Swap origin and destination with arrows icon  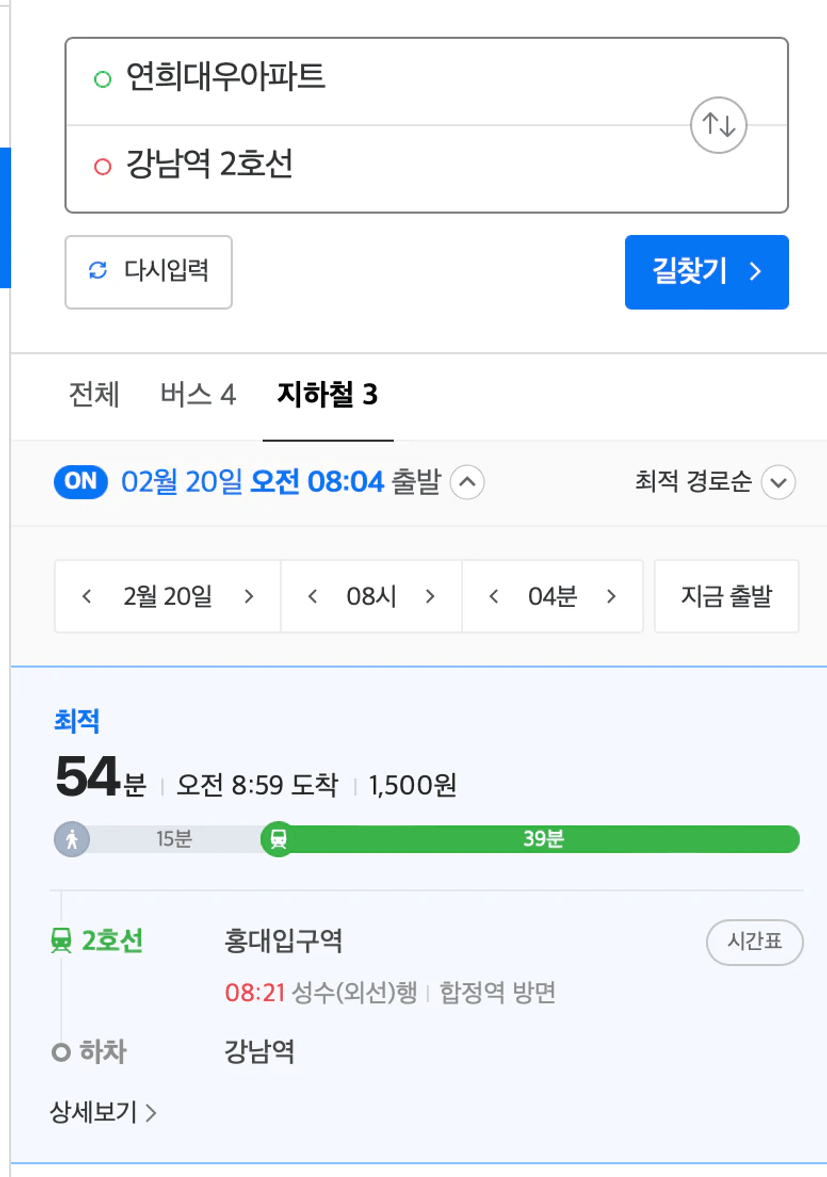718,125
